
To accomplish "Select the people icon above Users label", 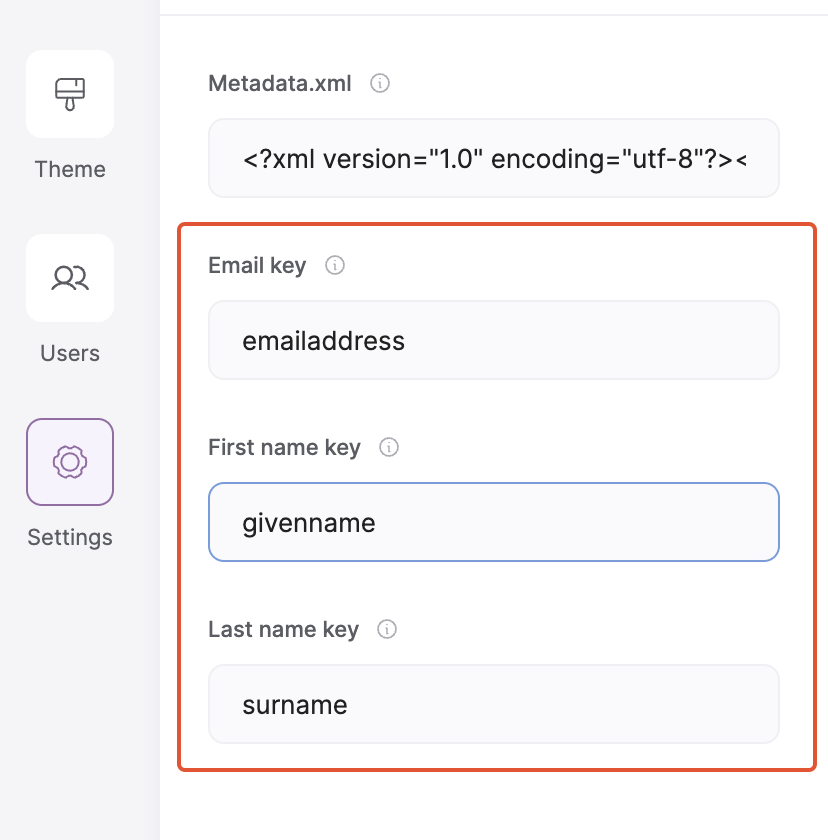I will [x=69, y=278].
